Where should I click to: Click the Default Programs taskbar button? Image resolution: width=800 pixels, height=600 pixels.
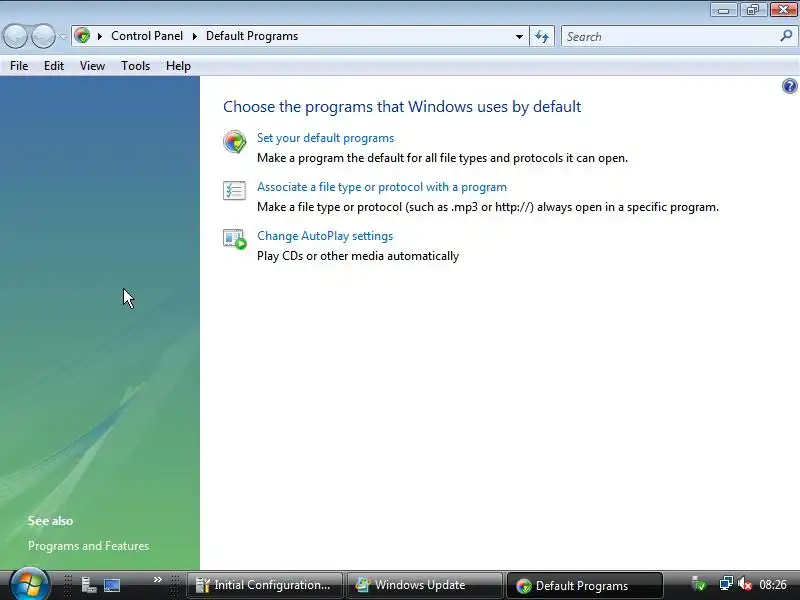click(x=585, y=586)
